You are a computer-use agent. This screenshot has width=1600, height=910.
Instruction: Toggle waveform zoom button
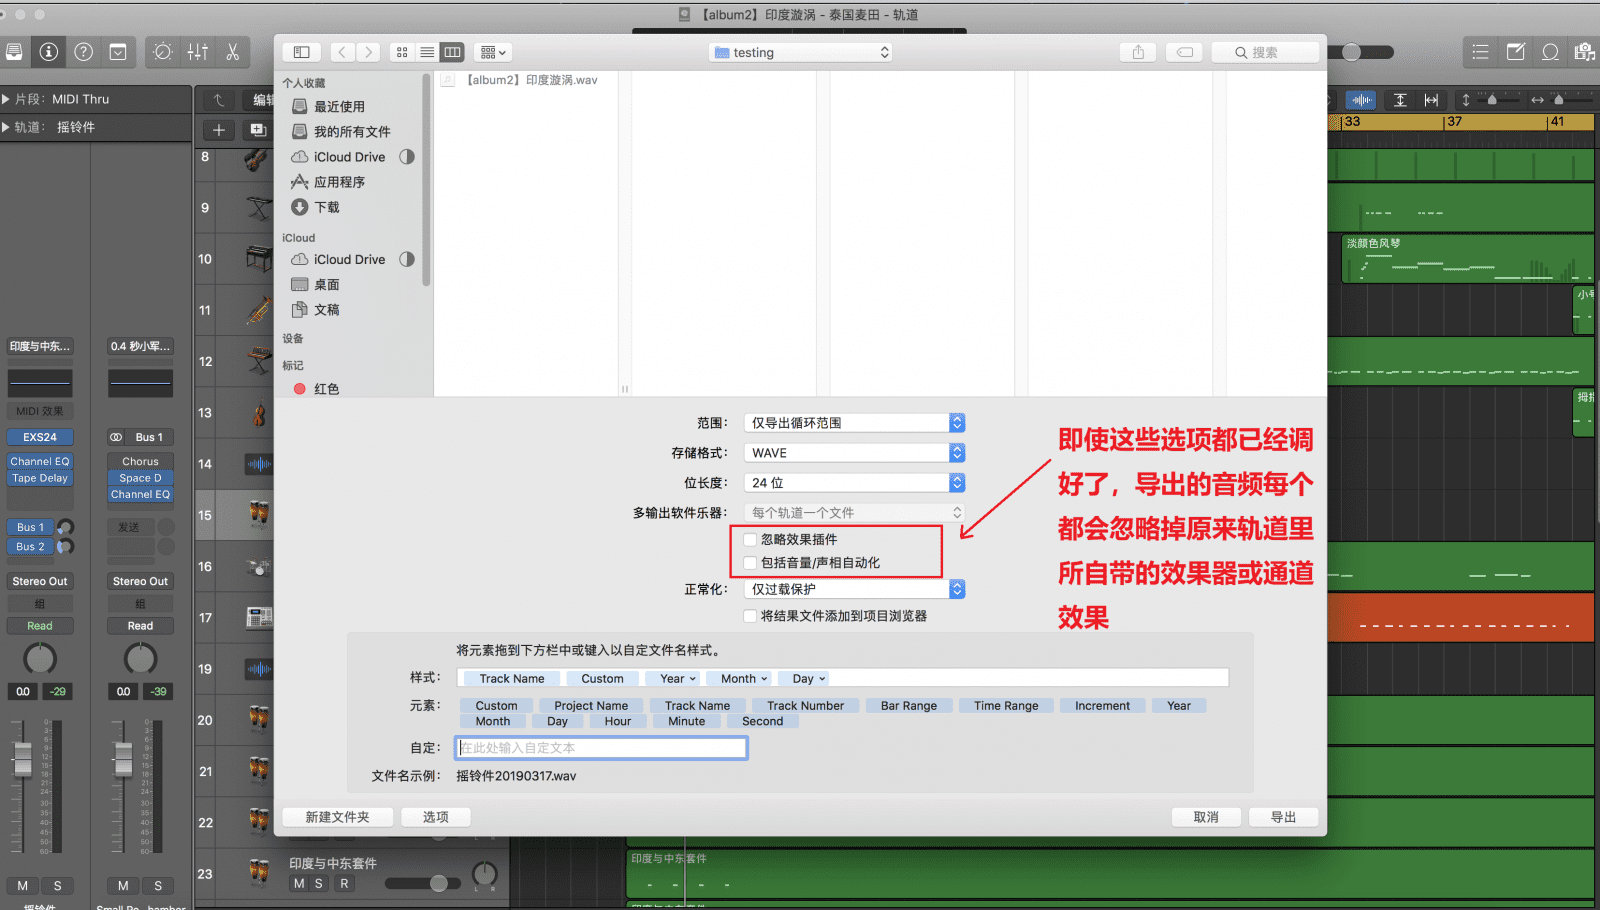pos(1361,100)
